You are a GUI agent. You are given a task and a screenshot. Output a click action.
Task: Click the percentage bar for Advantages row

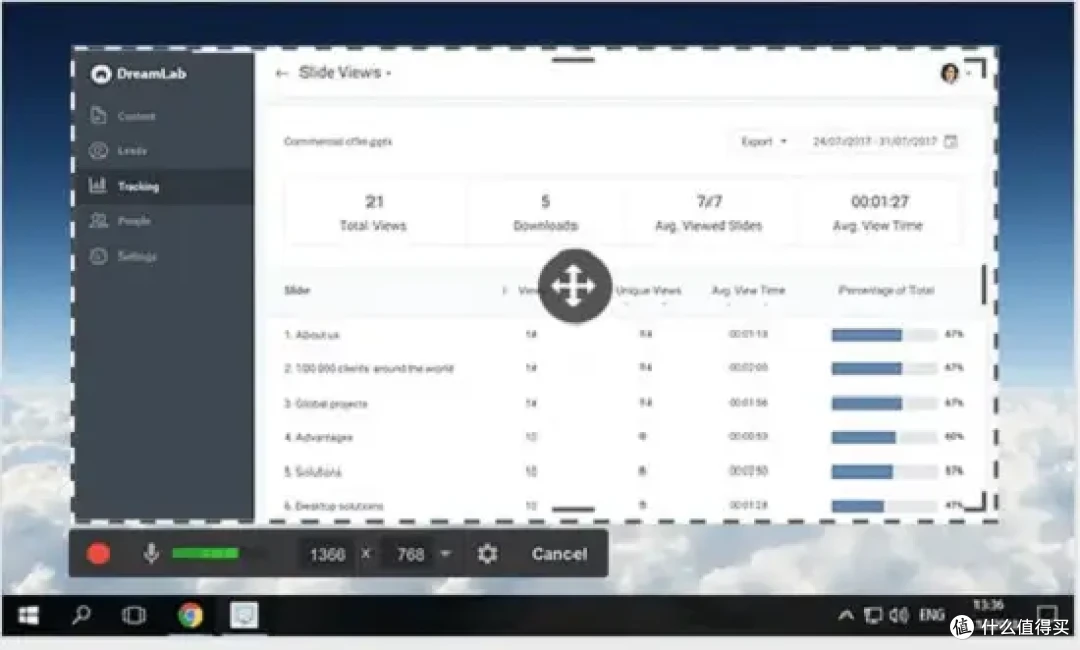884,437
